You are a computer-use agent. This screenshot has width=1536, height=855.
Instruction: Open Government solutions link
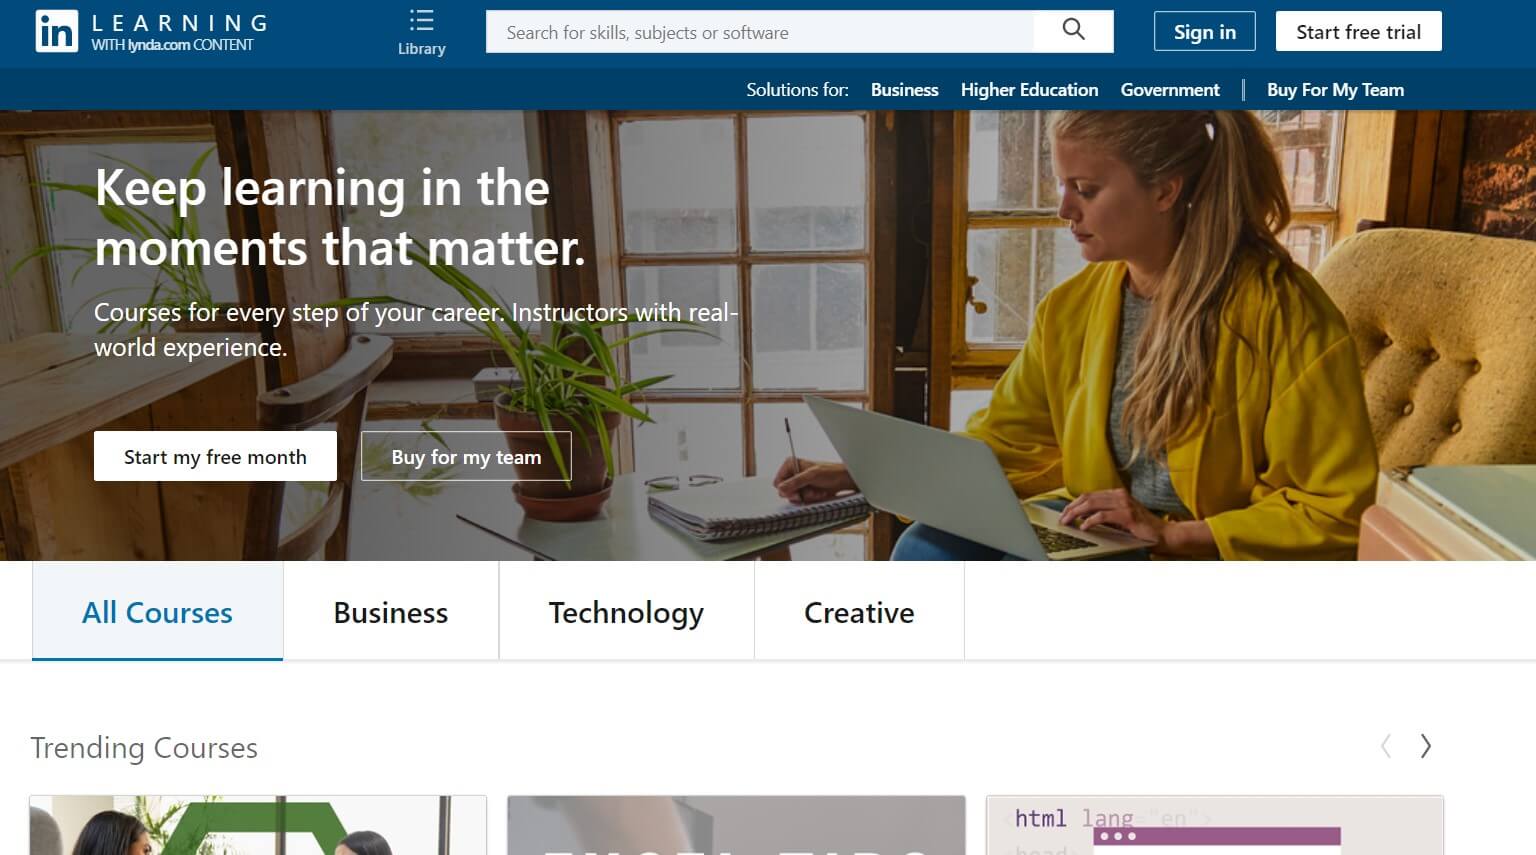point(1170,90)
